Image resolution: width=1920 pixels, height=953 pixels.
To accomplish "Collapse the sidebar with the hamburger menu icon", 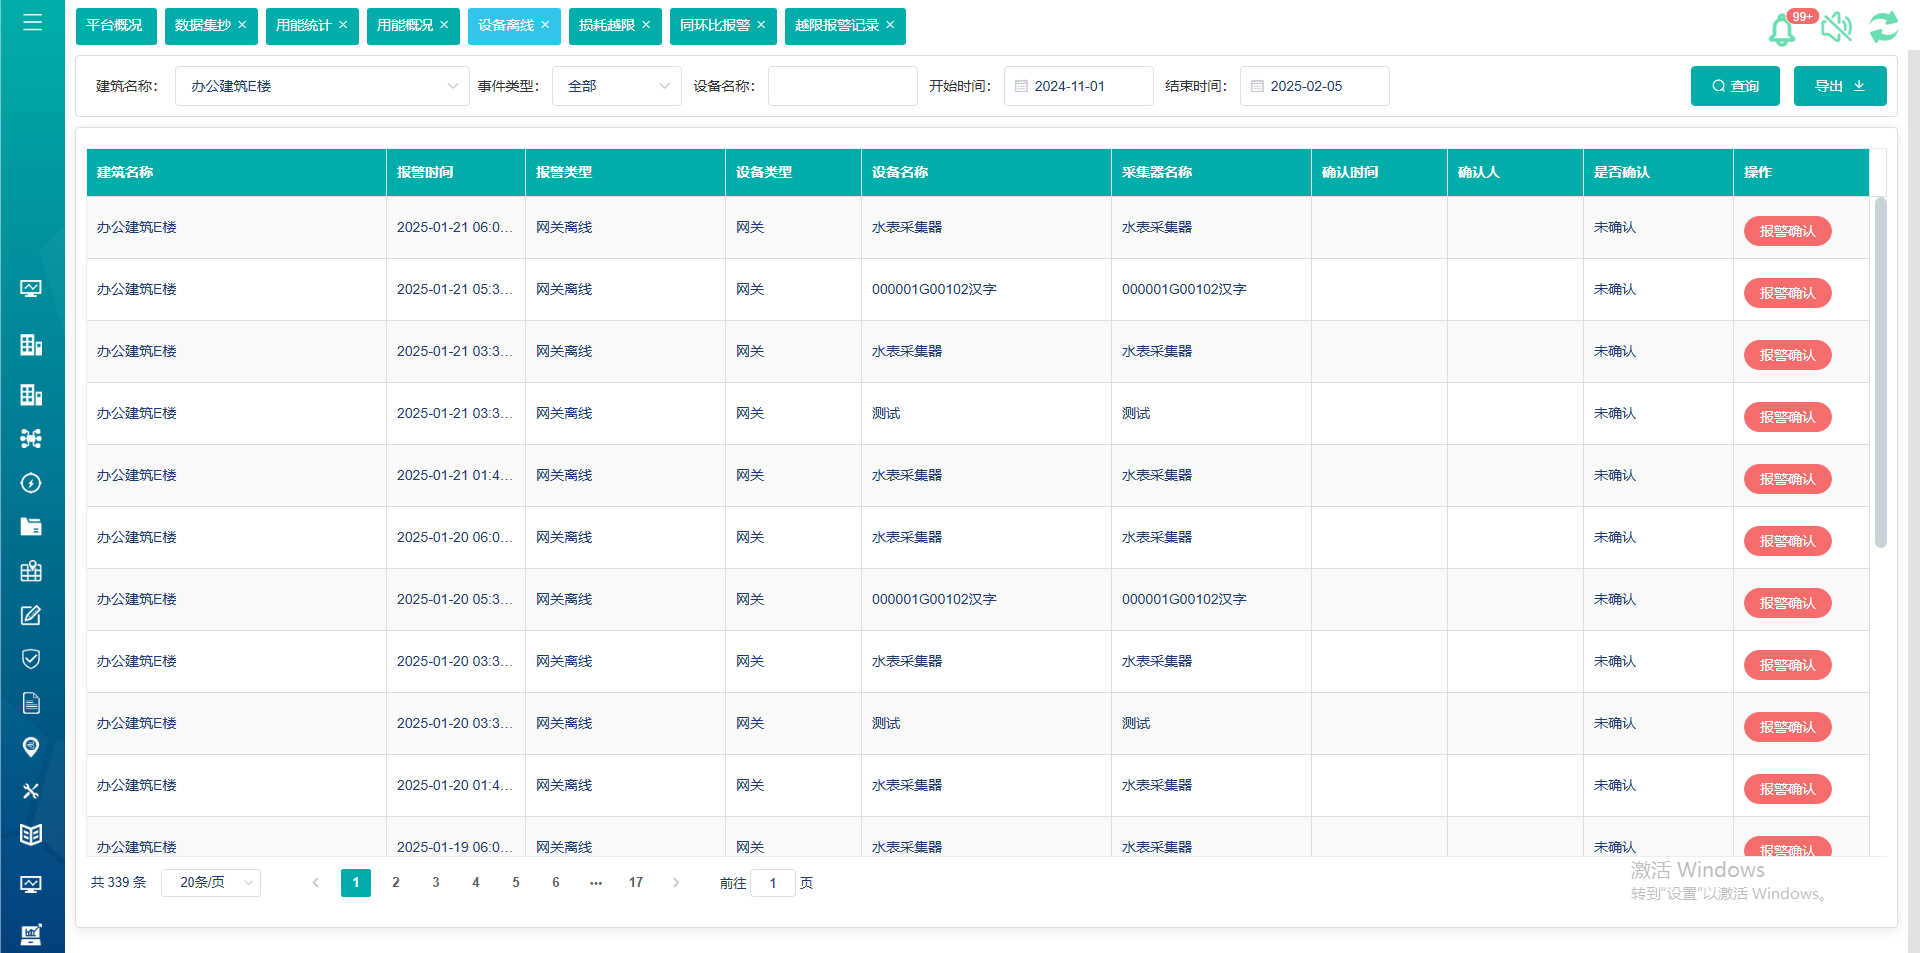I will (32, 22).
